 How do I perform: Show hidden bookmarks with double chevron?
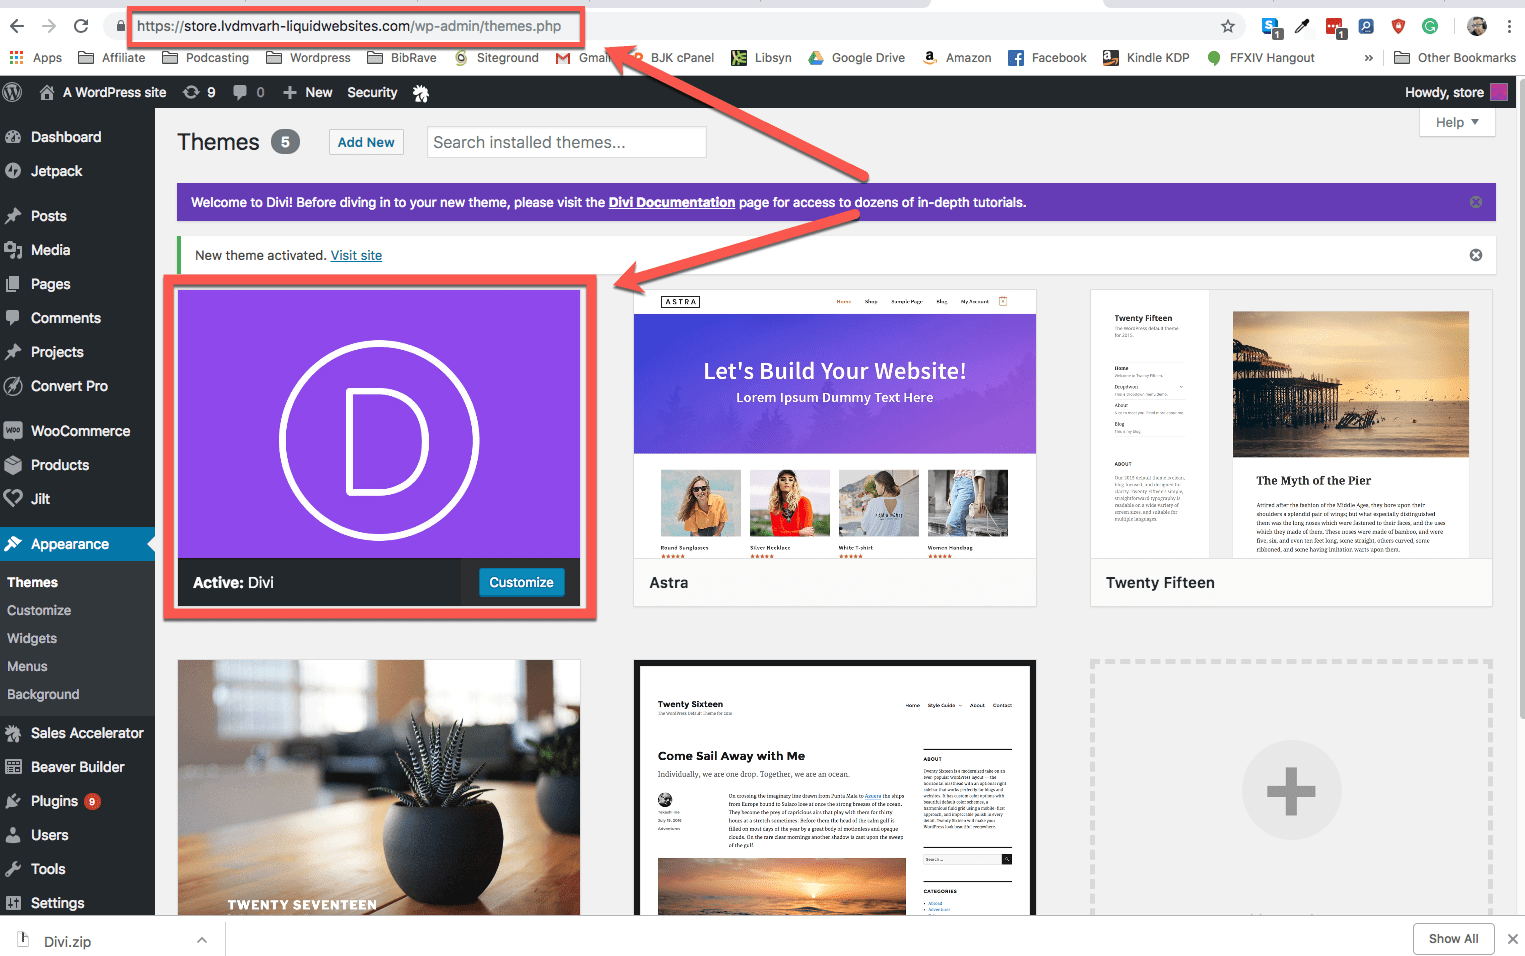(1368, 58)
